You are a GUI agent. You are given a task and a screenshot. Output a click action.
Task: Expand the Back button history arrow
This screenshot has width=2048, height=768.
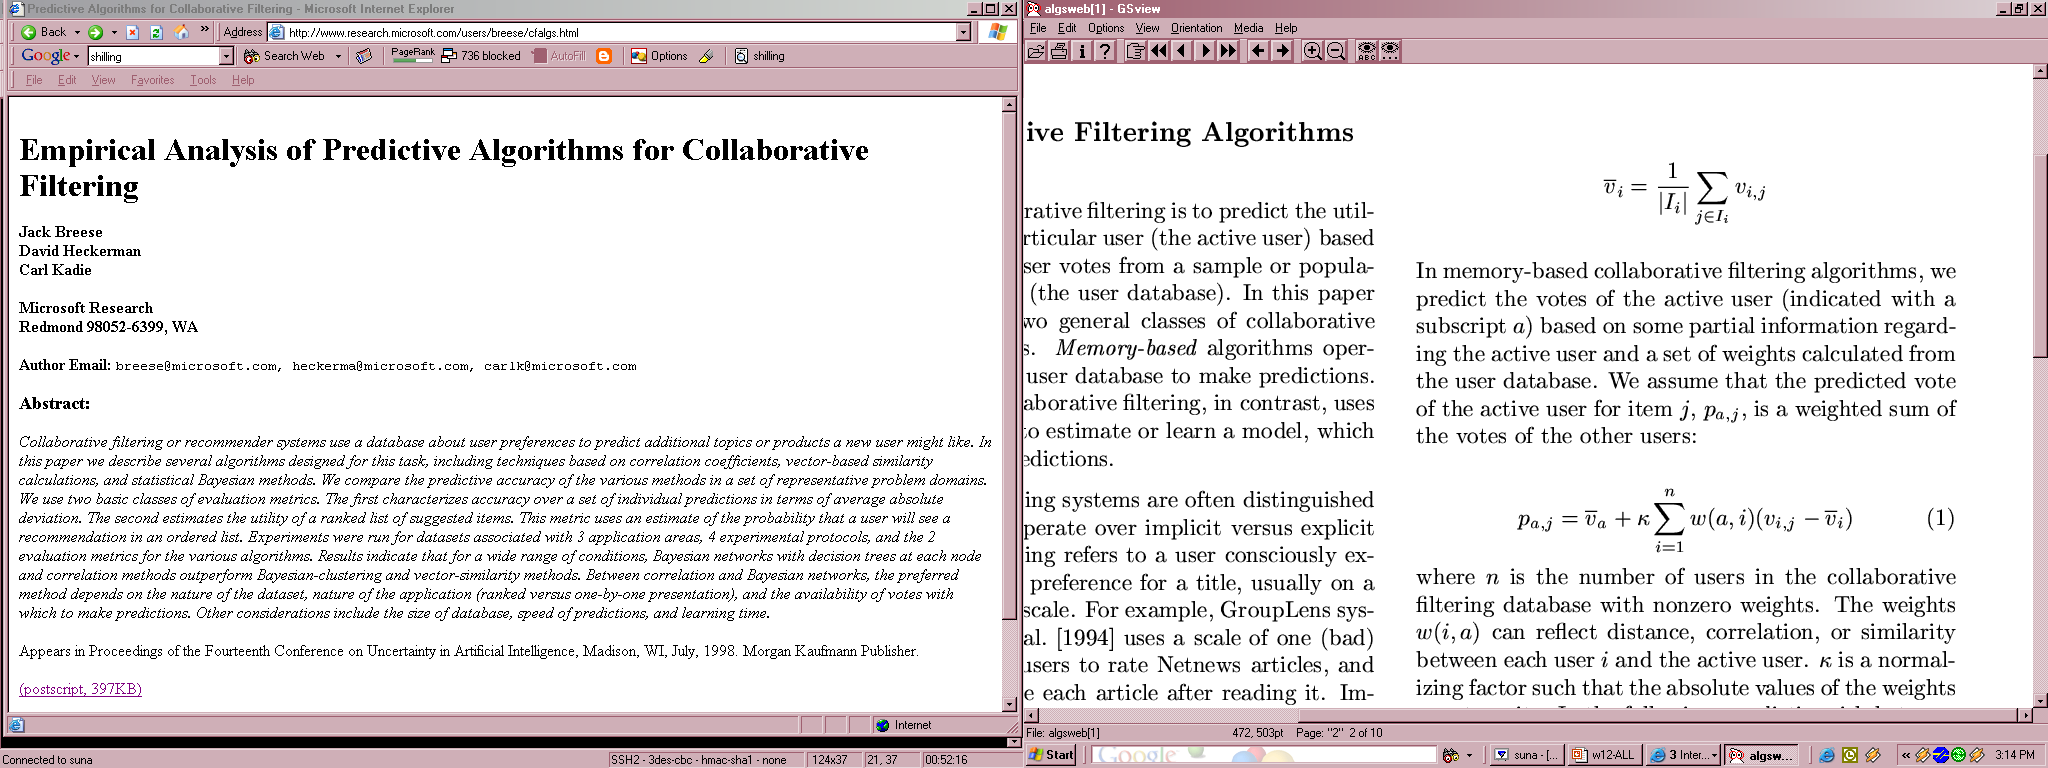point(77,32)
